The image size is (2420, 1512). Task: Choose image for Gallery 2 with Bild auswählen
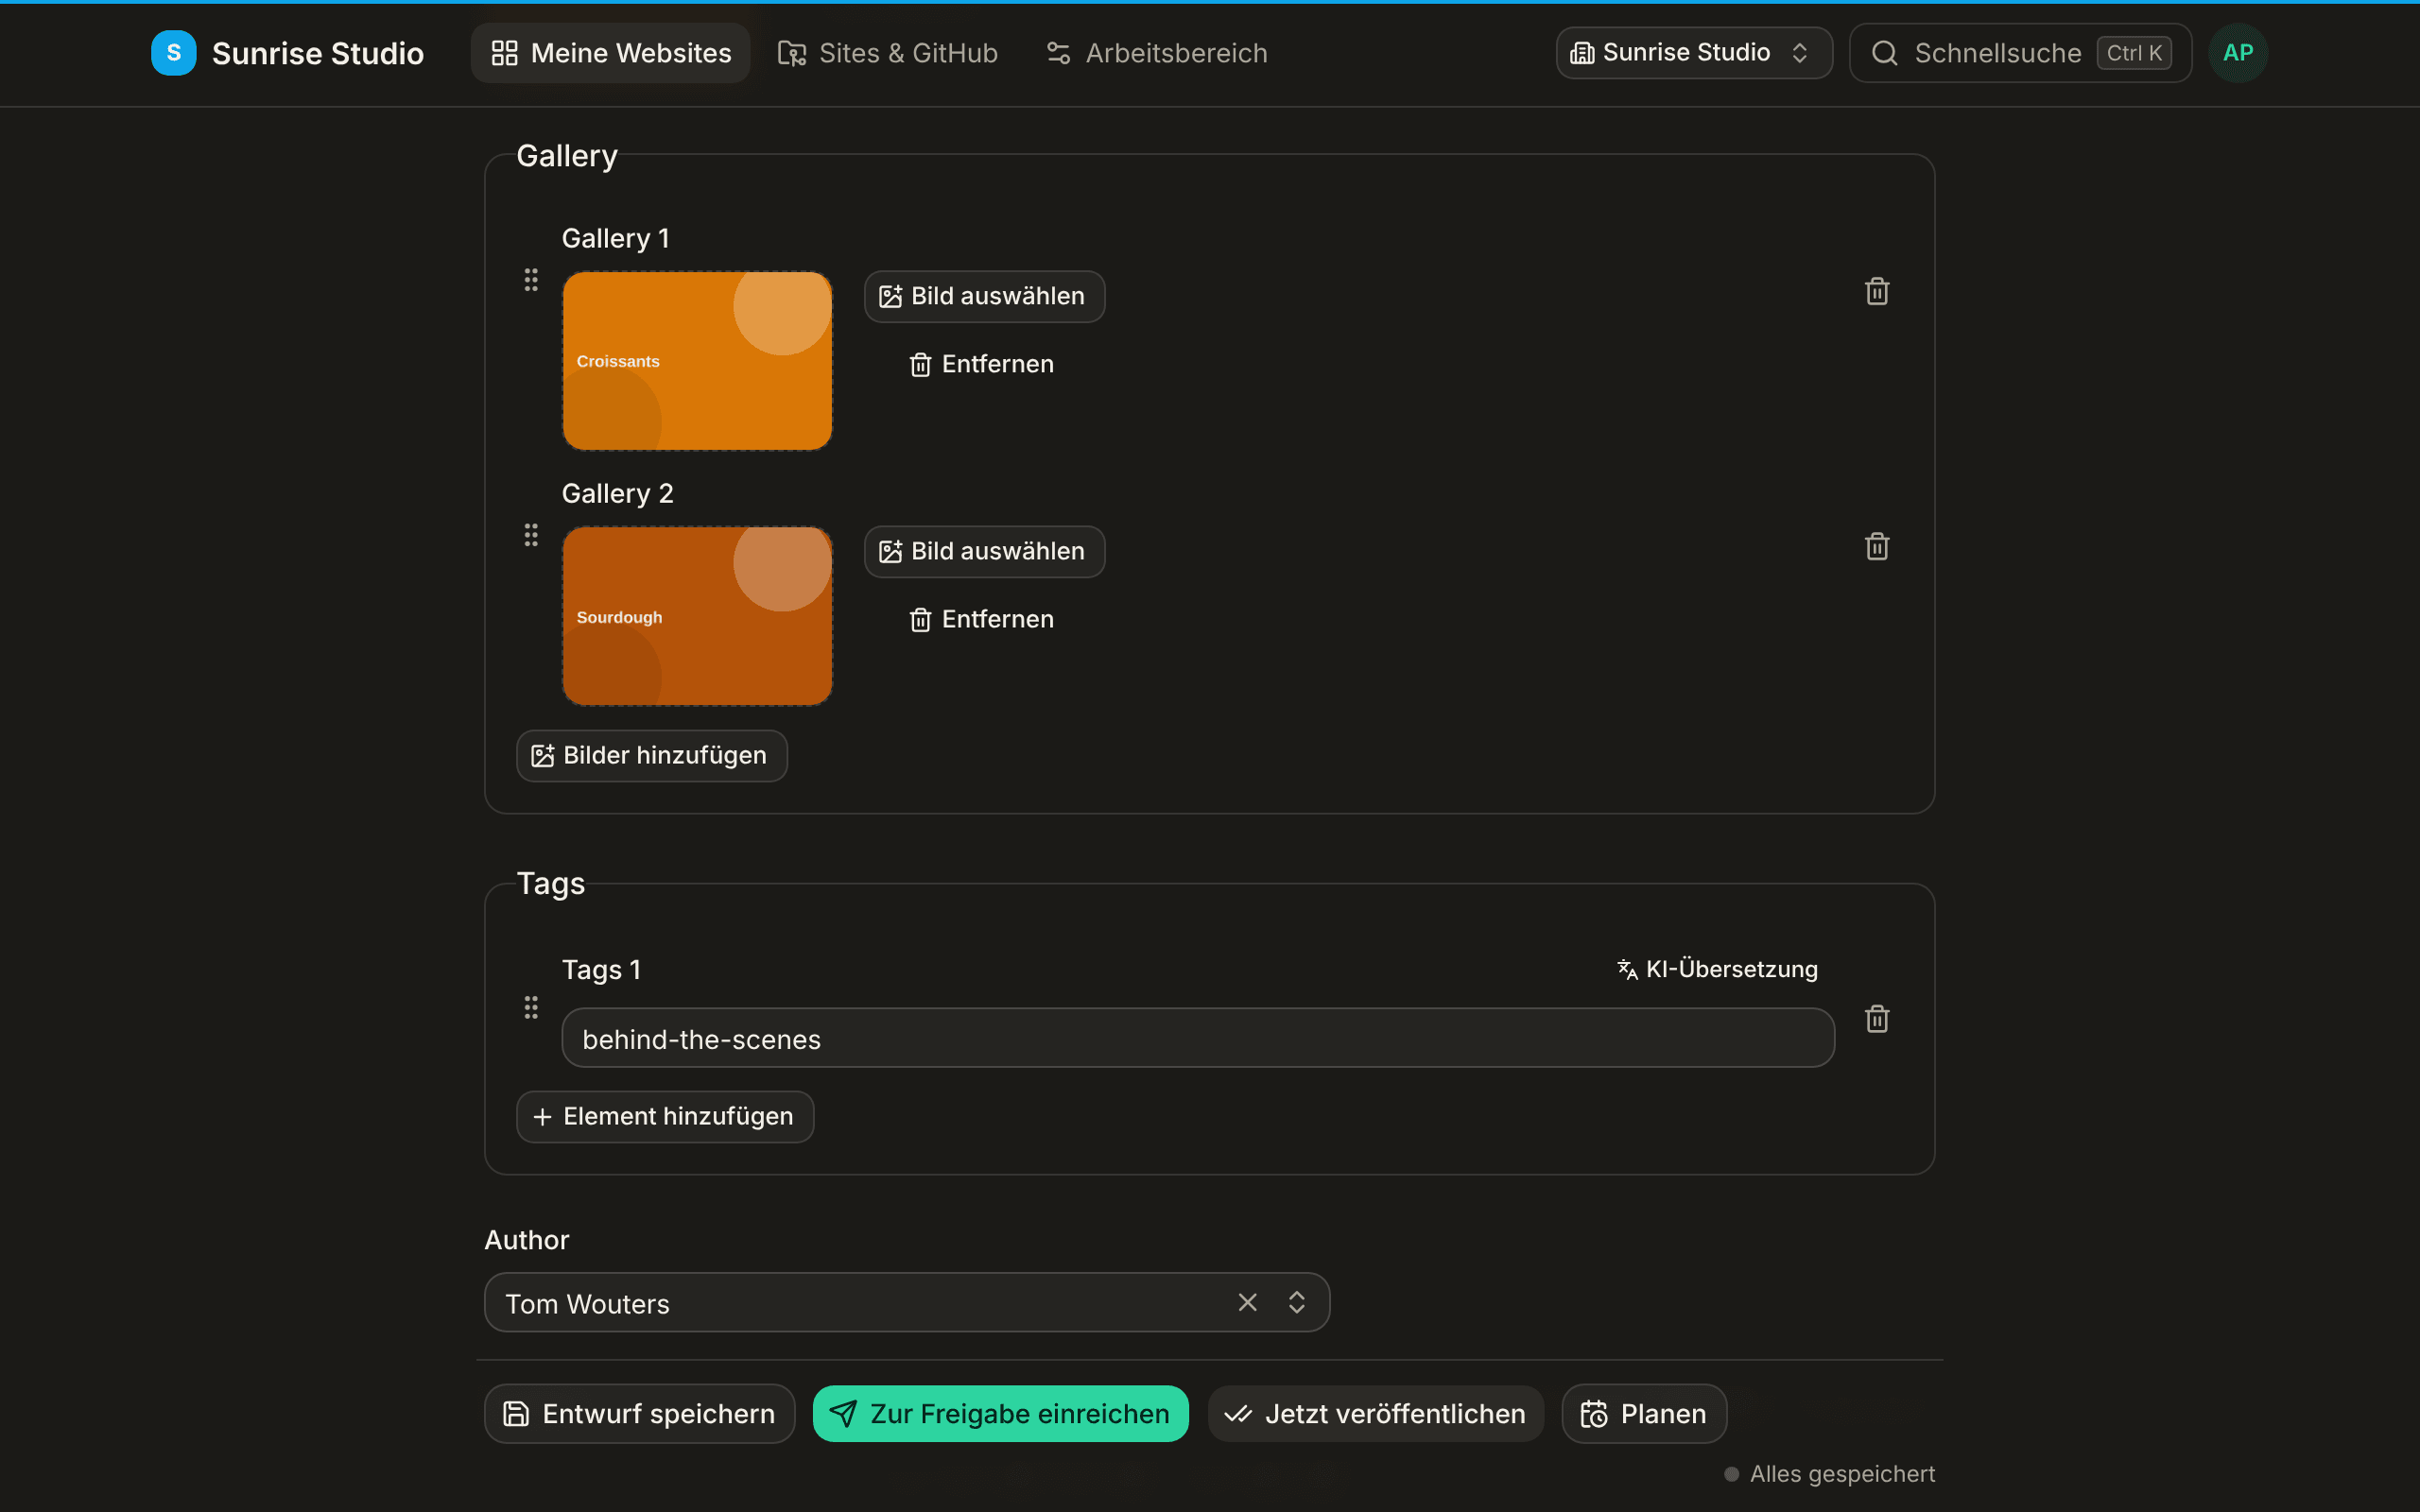(x=984, y=552)
